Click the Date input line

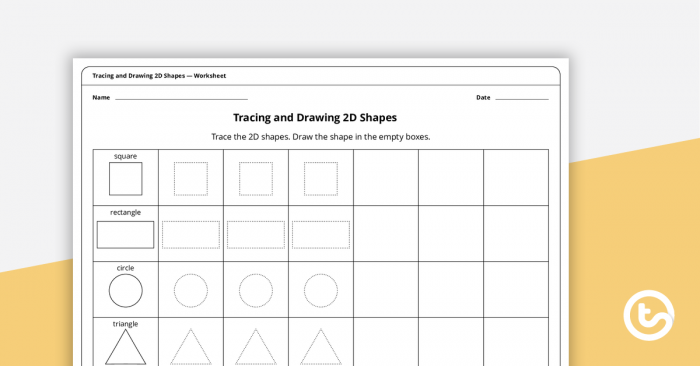pyautogui.click(x=522, y=99)
